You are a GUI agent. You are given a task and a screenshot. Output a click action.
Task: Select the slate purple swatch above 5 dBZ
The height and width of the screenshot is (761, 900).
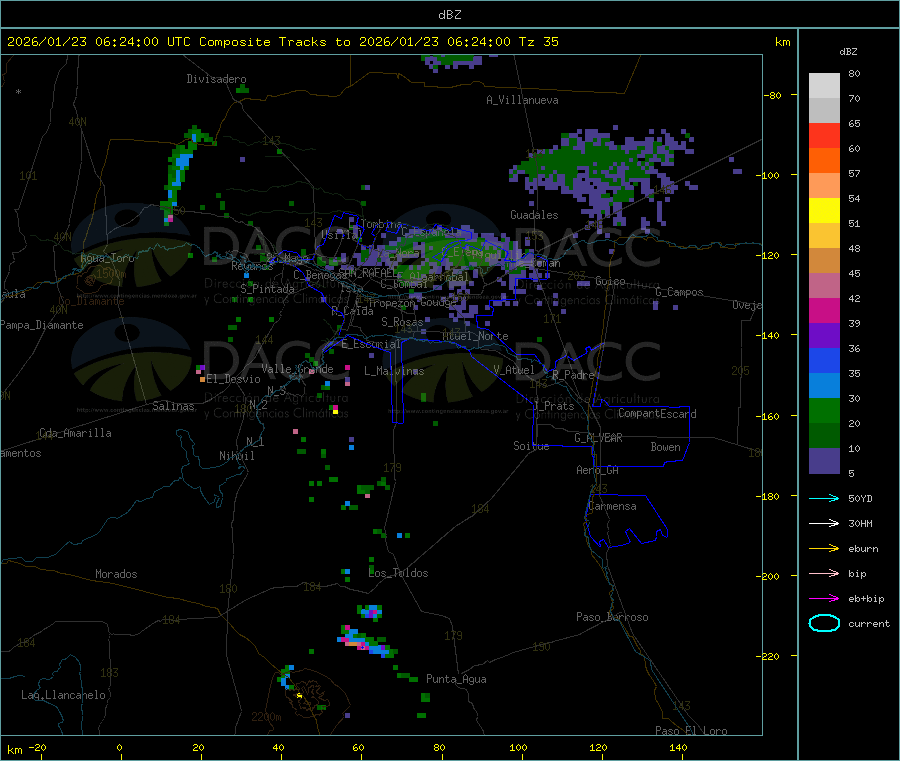(x=824, y=461)
